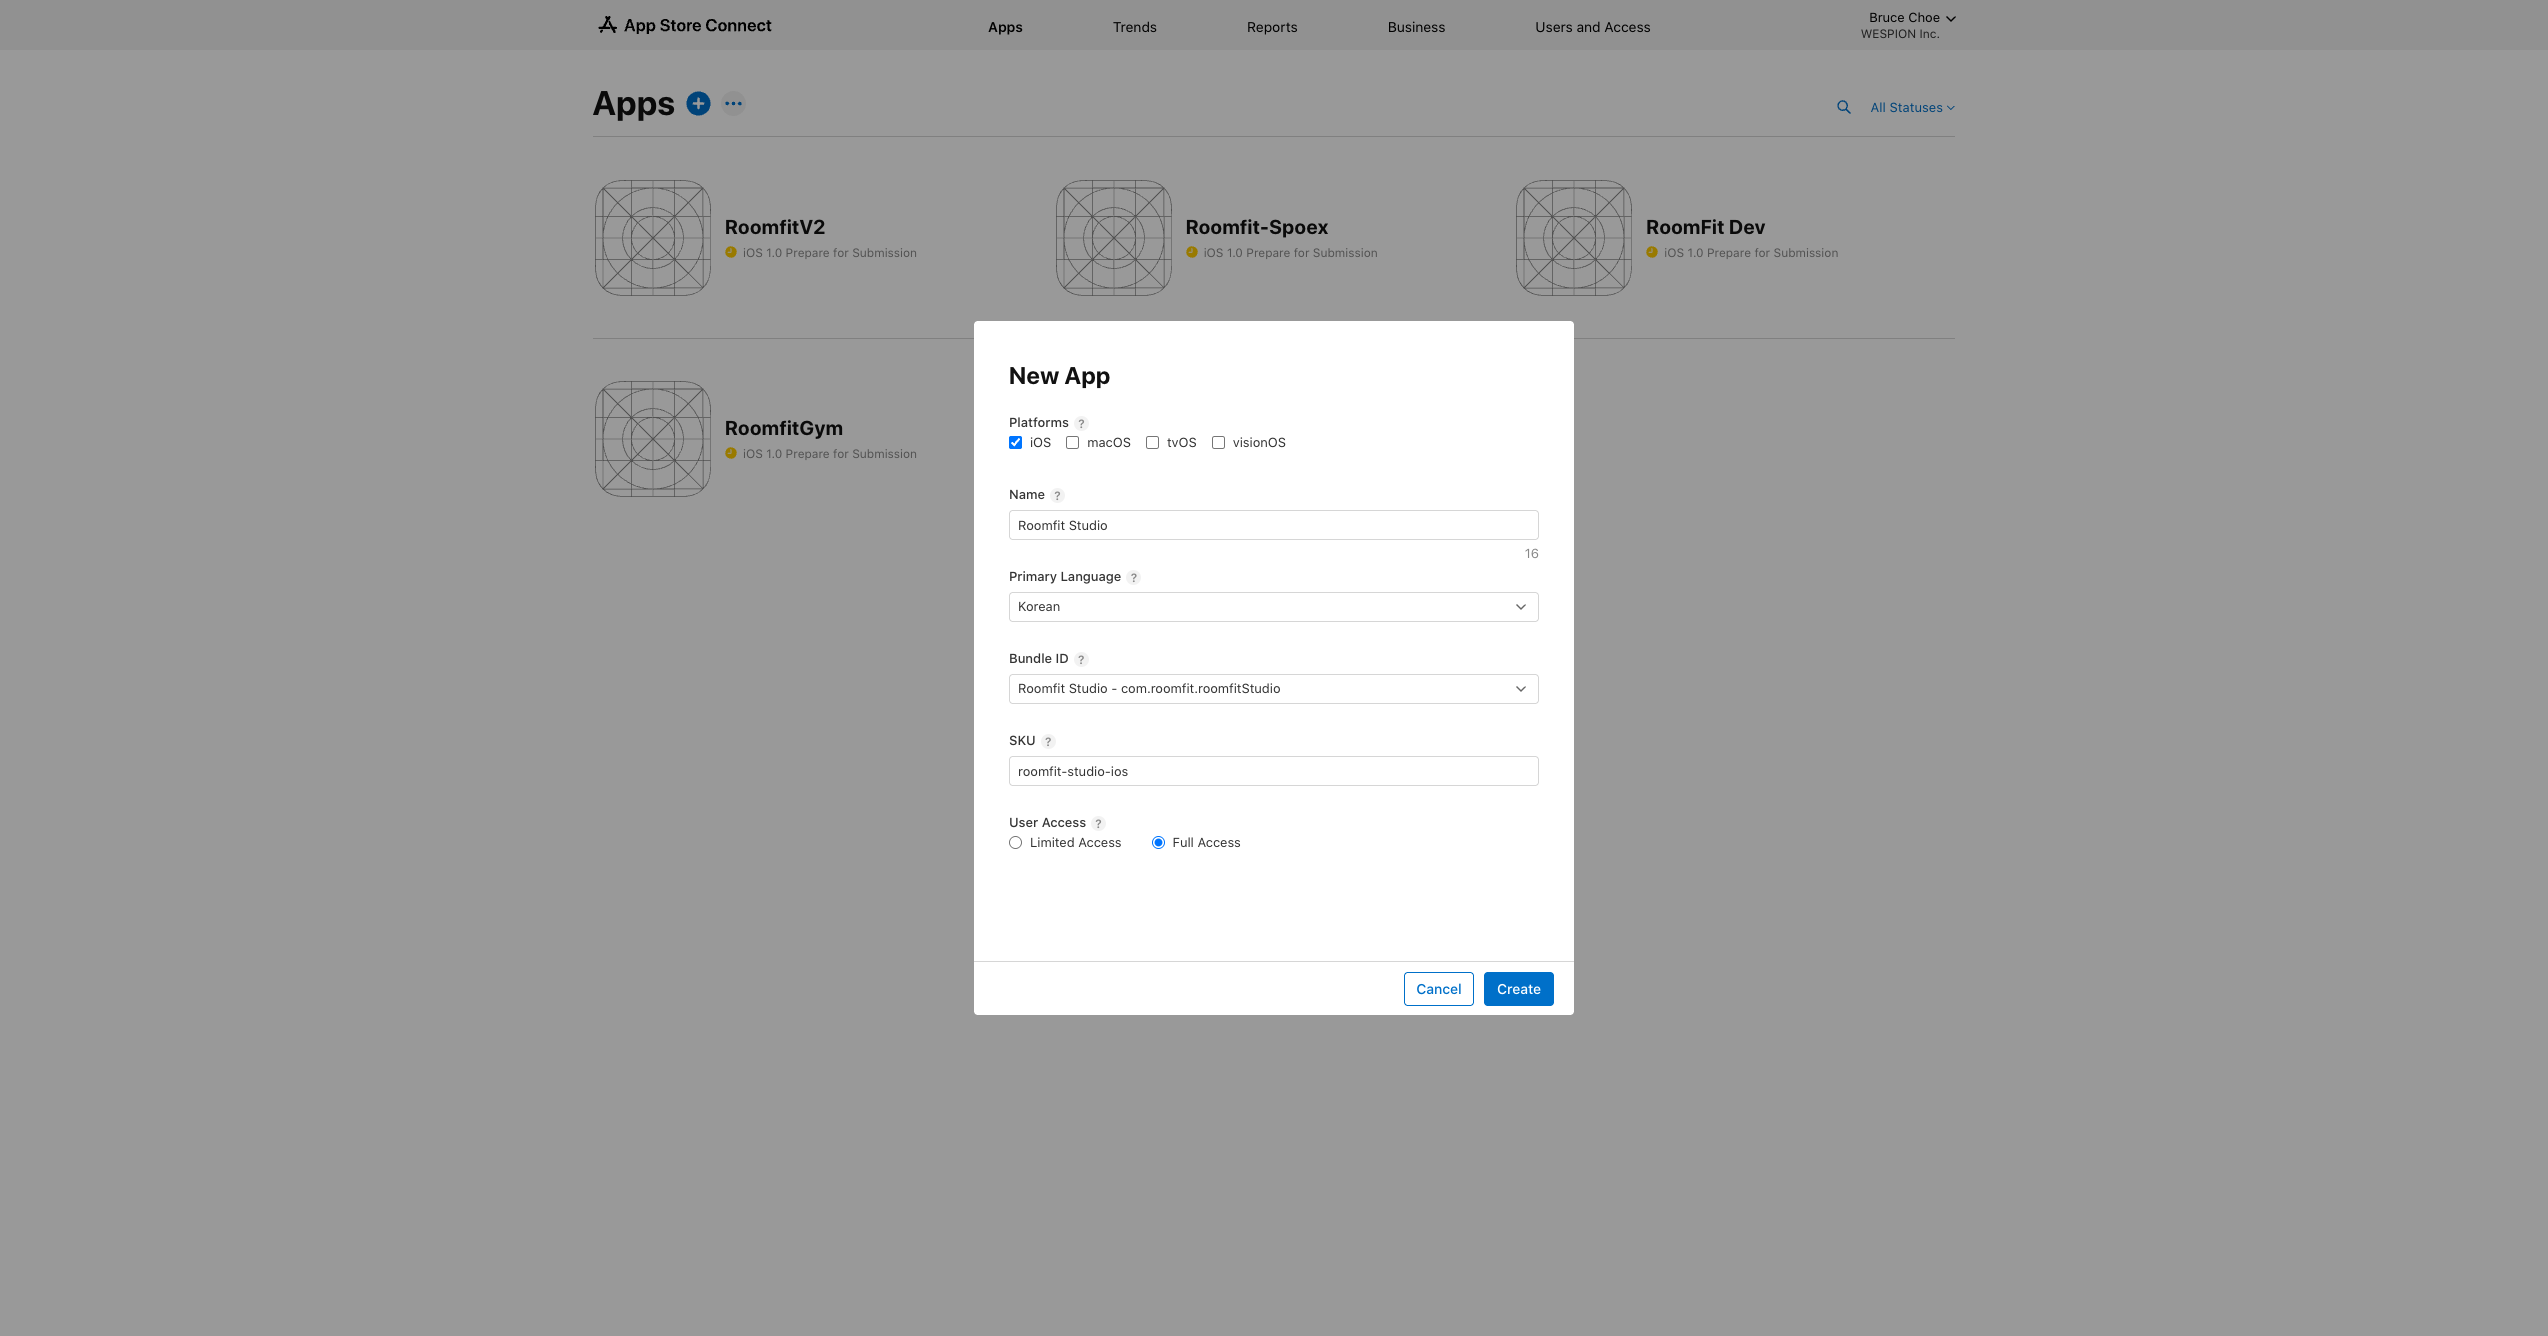Open Users and Access menu
2548x1336 pixels.
(1592, 27)
